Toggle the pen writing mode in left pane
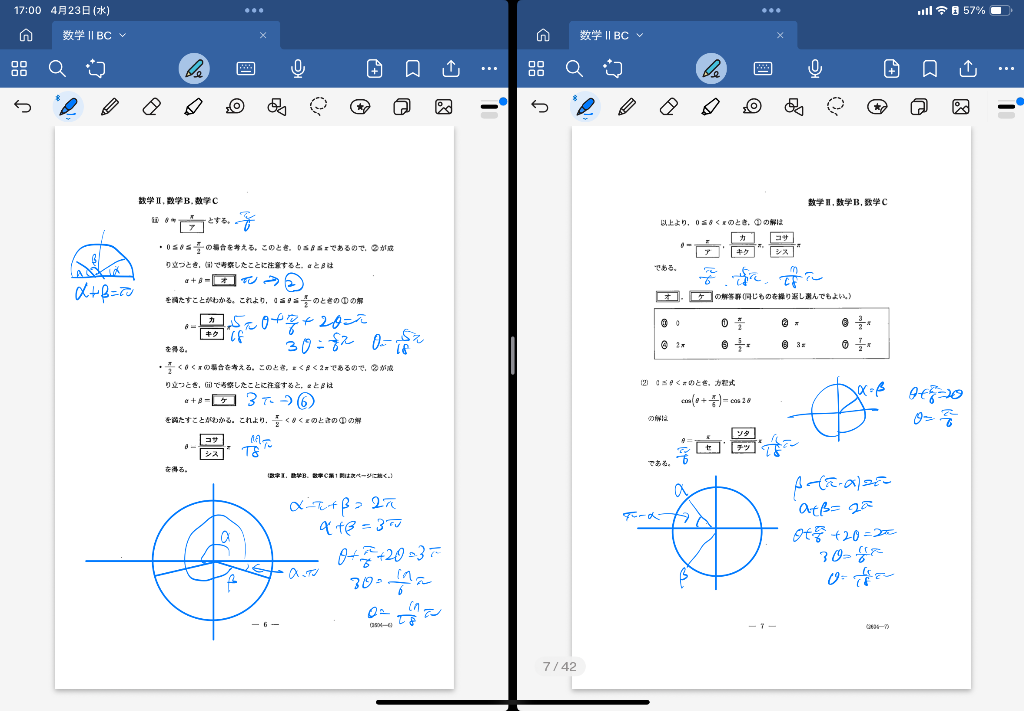1024x711 pixels. pyautogui.click(x=194, y=69)
